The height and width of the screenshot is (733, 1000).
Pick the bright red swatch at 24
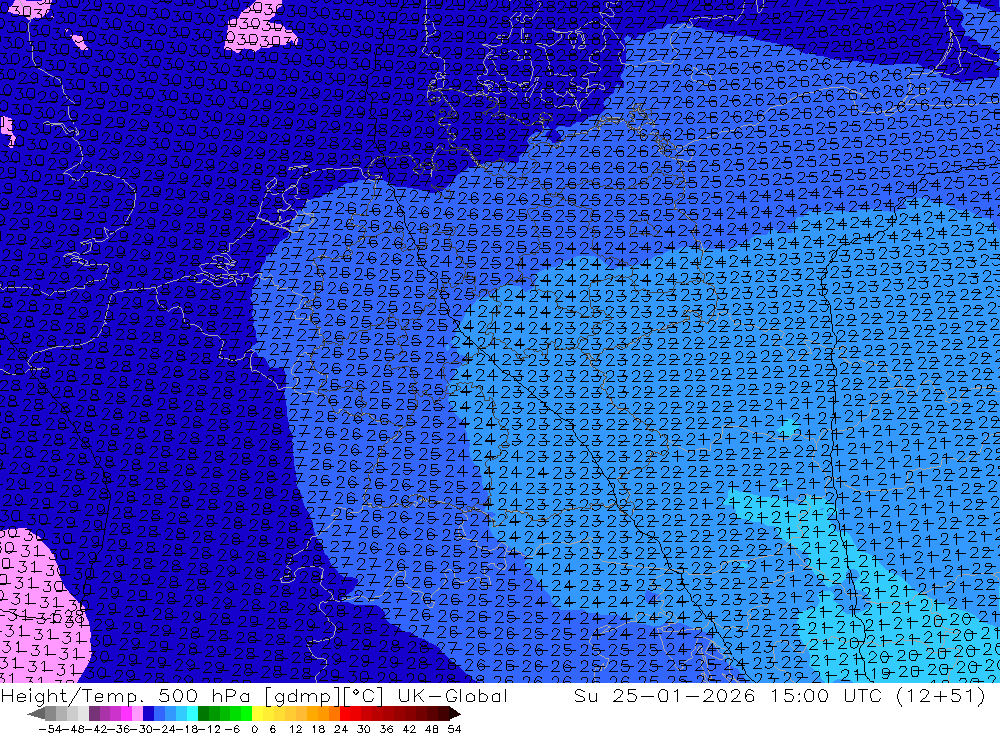[345, 714]
